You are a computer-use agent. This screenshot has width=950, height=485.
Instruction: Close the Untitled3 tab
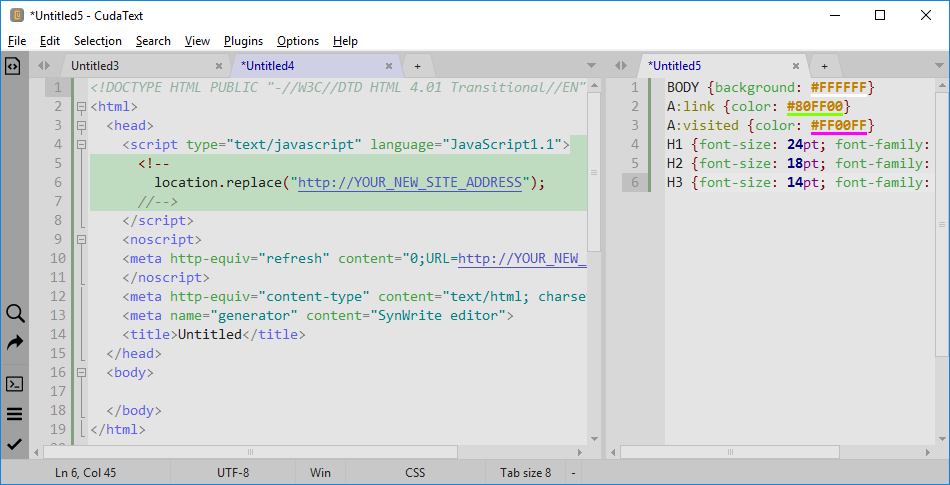pyautogui.click(x=219, y=66)
